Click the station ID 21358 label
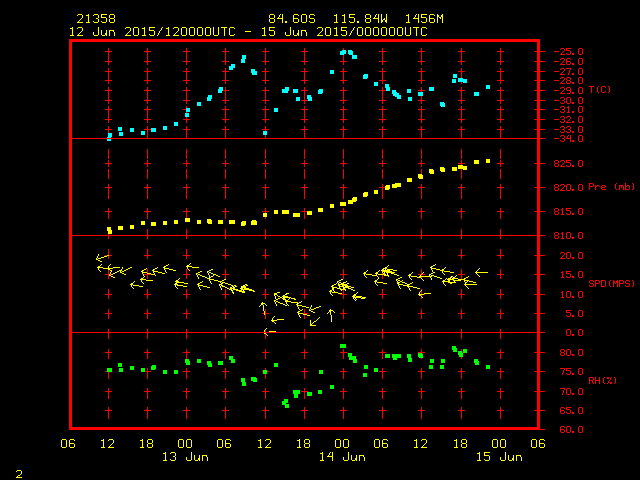 (96, 19)
